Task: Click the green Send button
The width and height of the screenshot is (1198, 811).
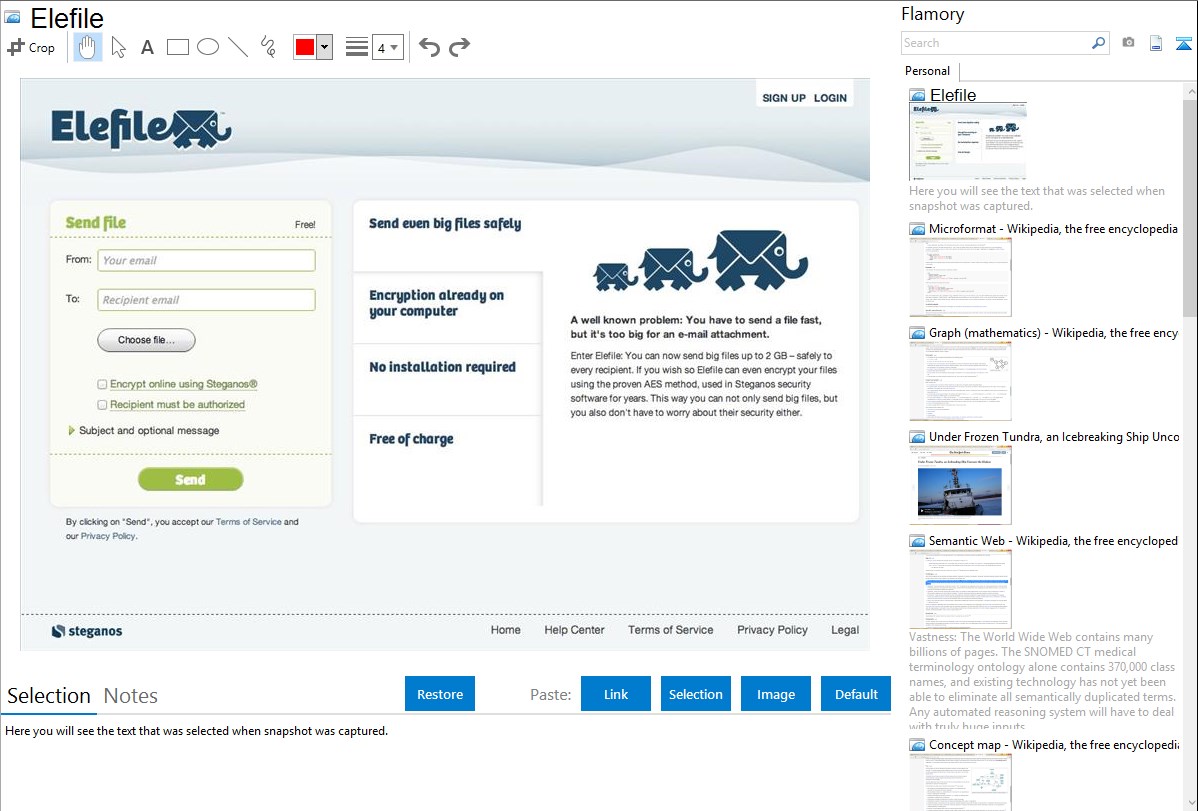Action: pyautogui.click(x=190, y=479)
